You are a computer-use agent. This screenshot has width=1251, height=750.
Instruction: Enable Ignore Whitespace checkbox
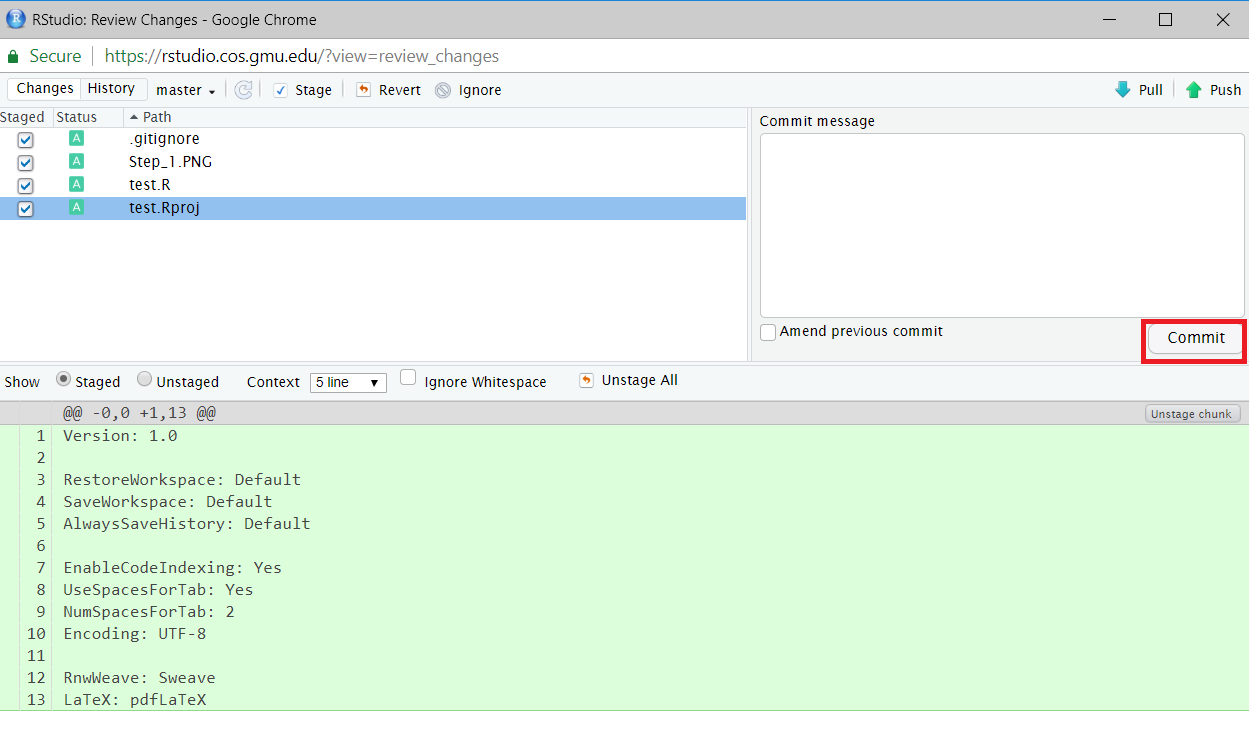pos(408,378)
